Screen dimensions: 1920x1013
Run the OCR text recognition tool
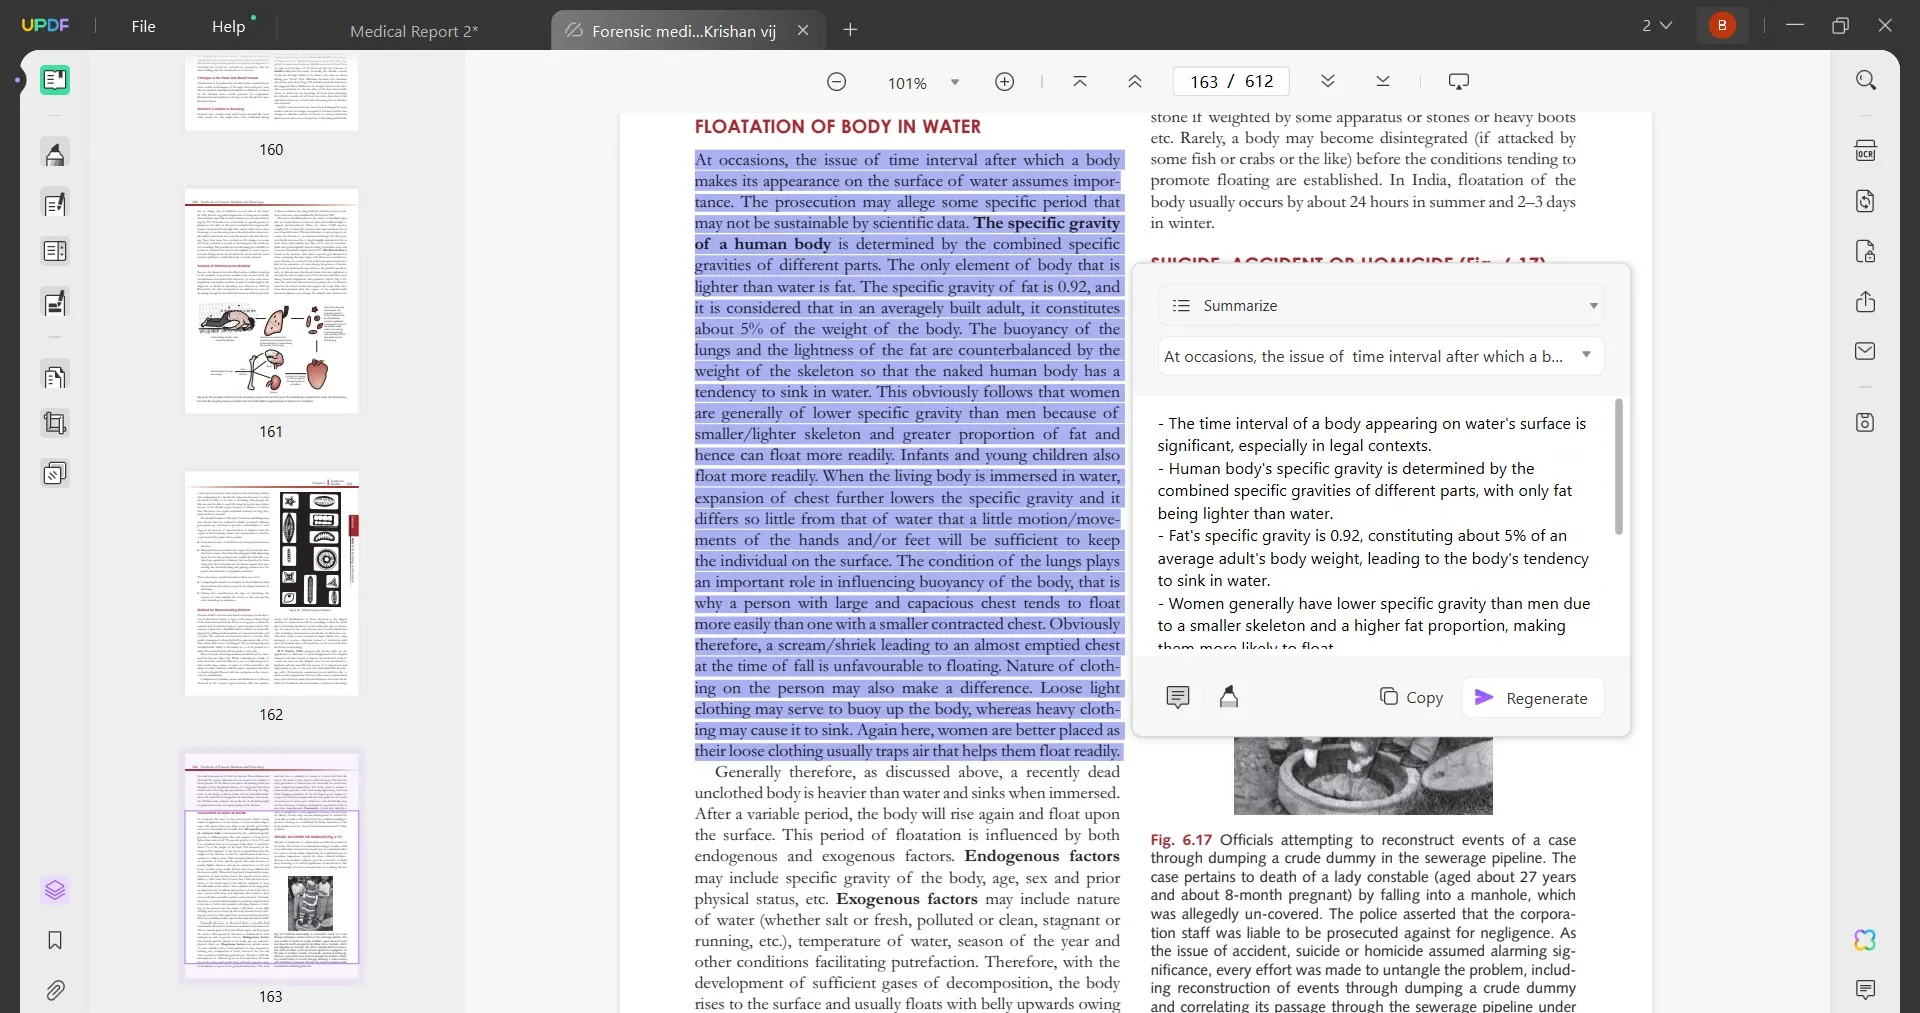1866,151
